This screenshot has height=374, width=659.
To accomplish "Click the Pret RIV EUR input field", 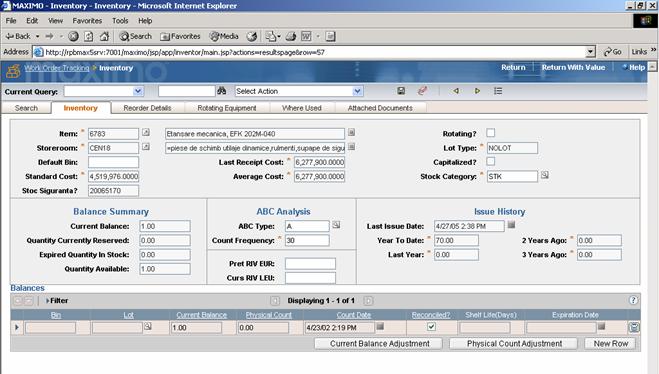I will (311, 263).
